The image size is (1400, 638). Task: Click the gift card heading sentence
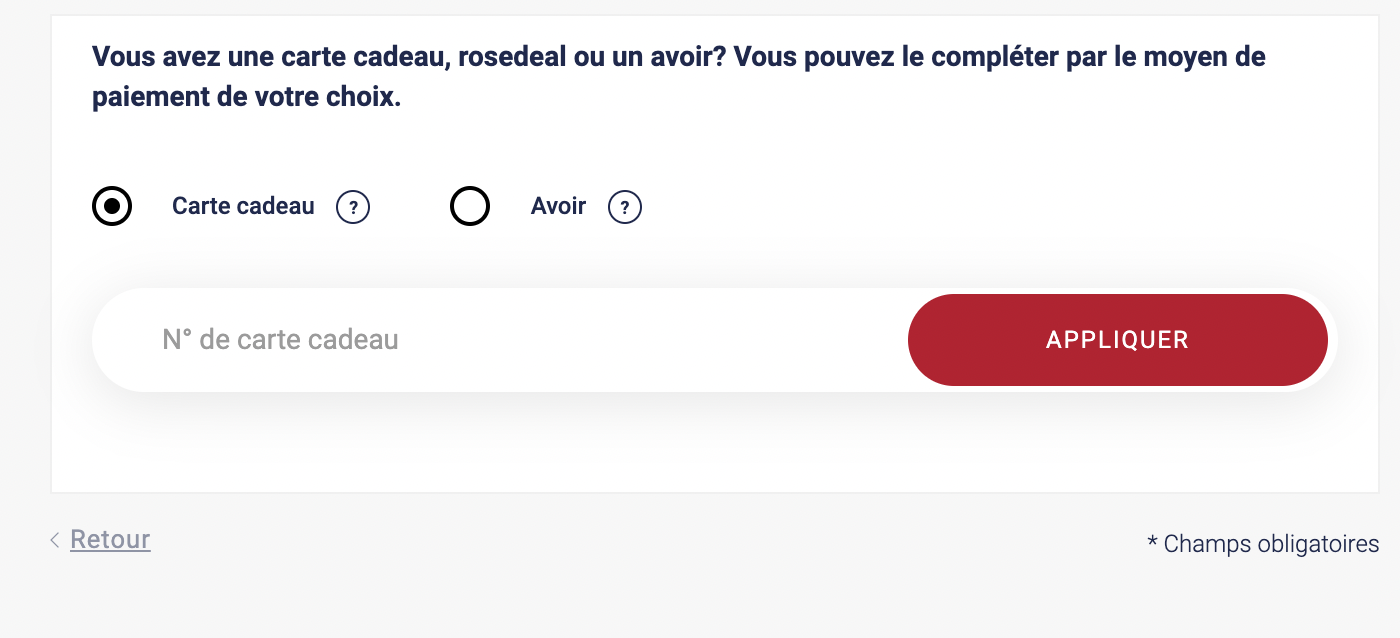coord(679,77)
